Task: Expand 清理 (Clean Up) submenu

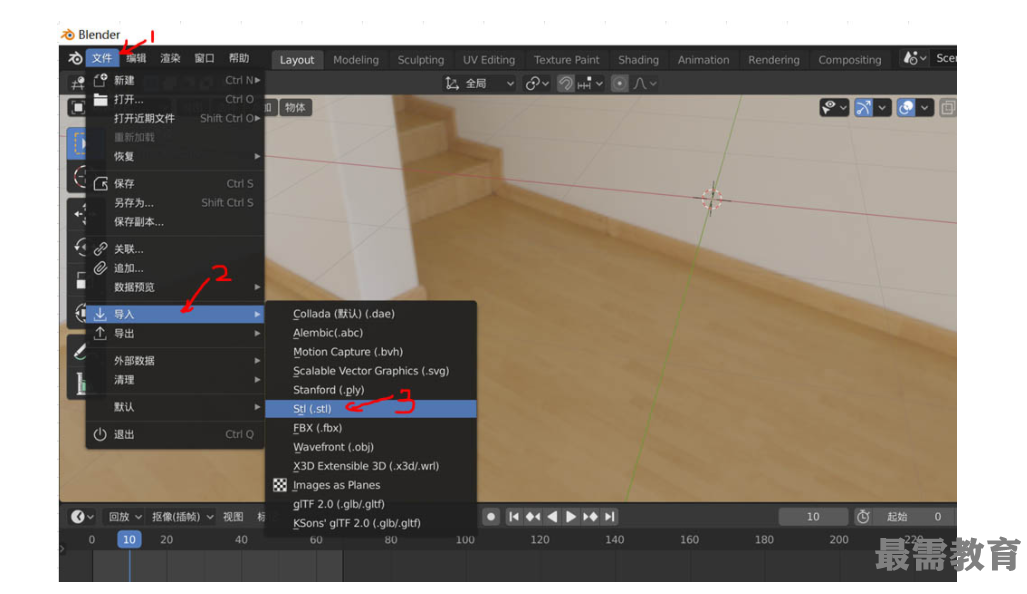Action: (176, 380)
